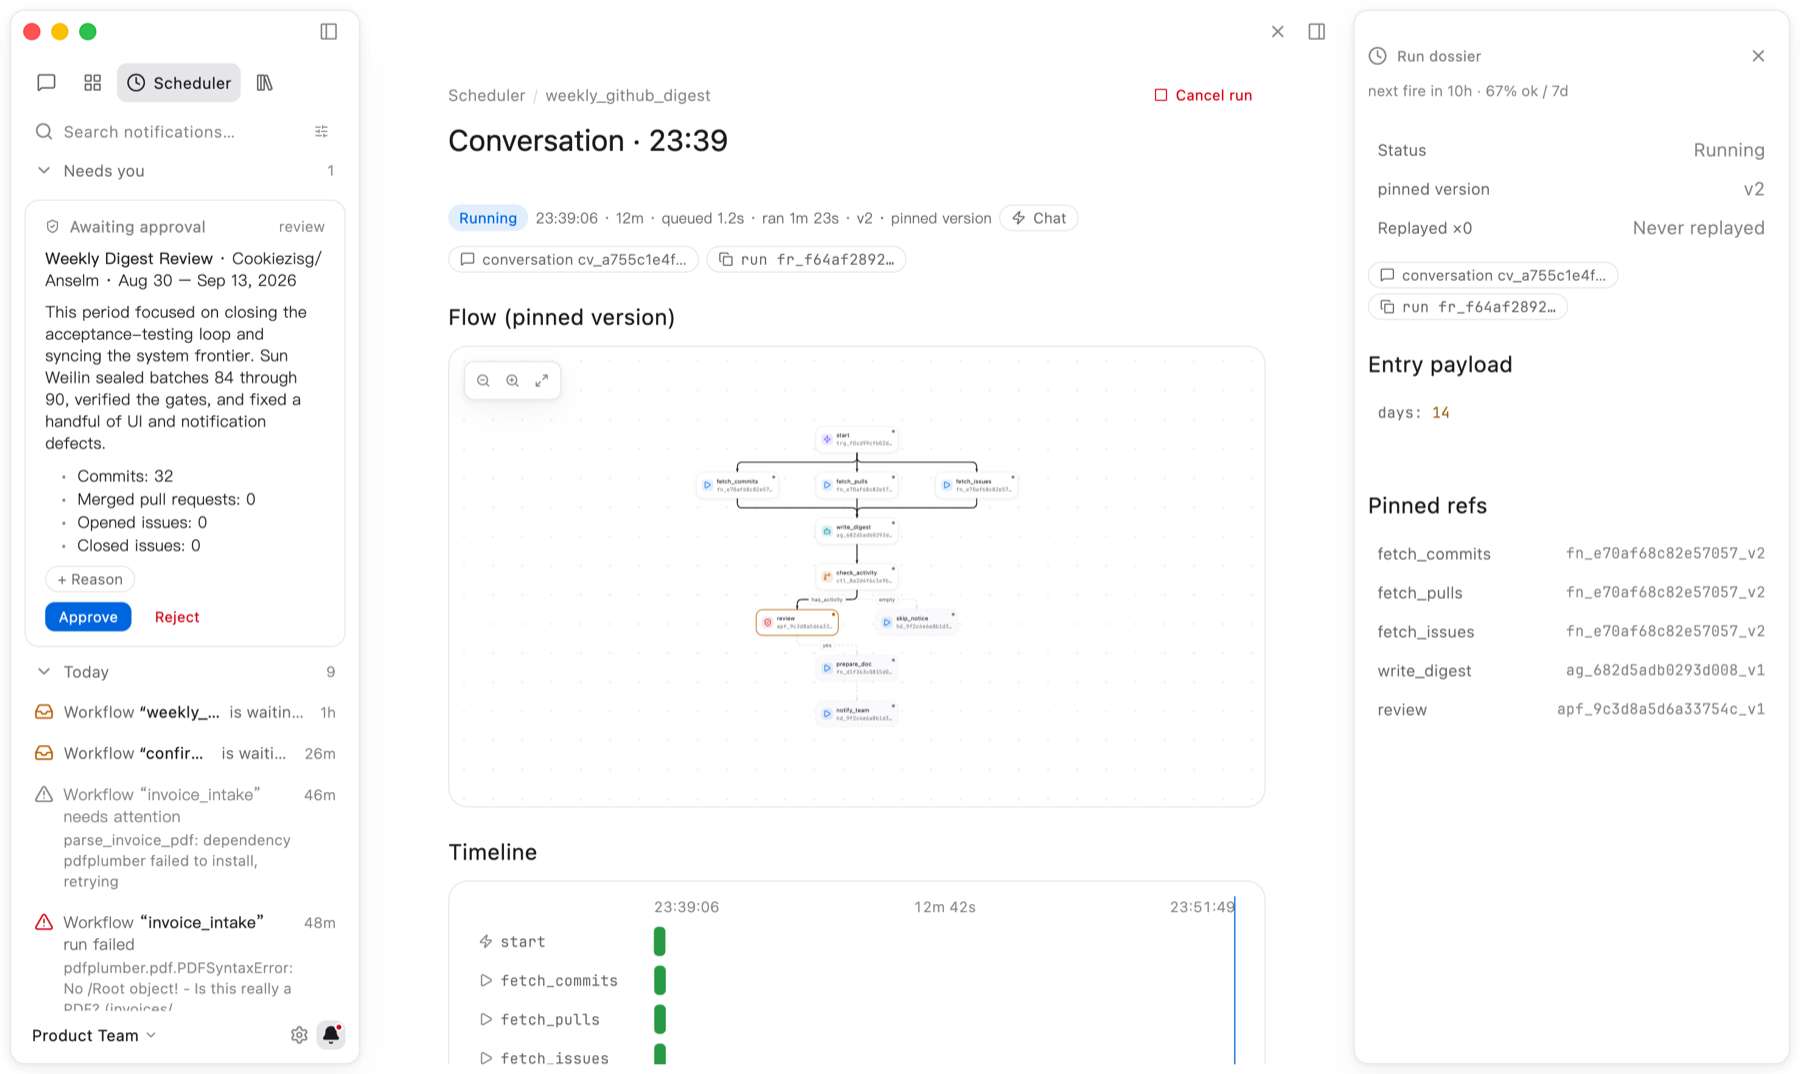Open weekly_github_digest breadcrumb
Screen dimensions: 1800x1074
pos(628,95)
